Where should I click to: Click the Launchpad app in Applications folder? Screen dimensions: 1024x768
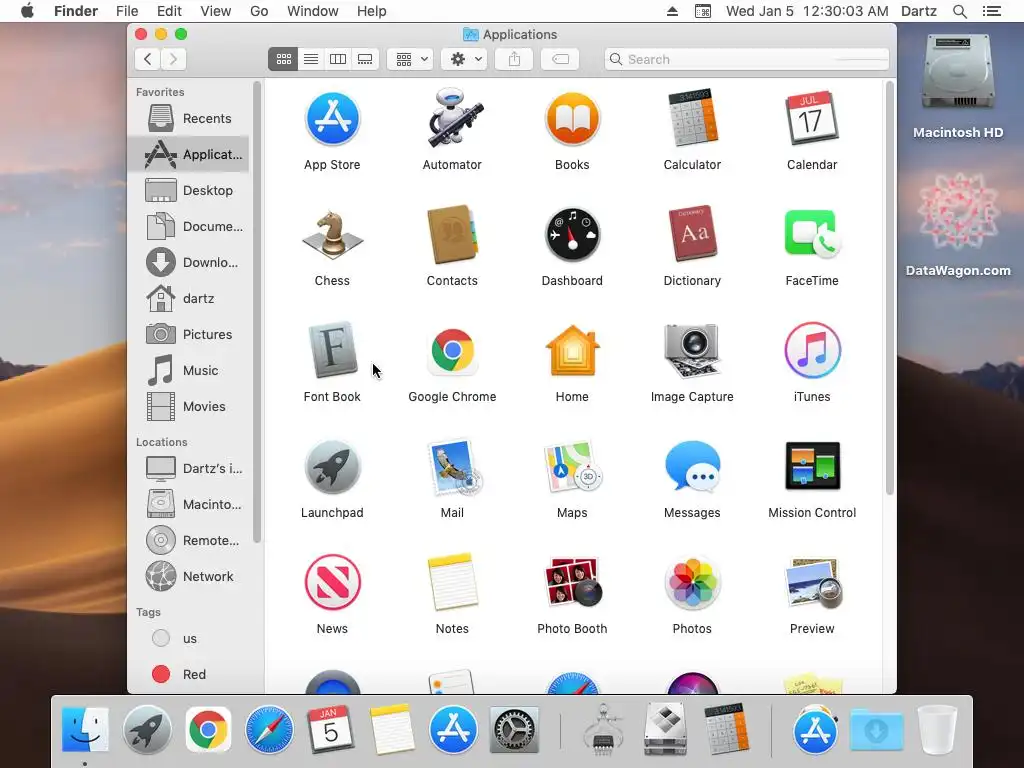332,467
